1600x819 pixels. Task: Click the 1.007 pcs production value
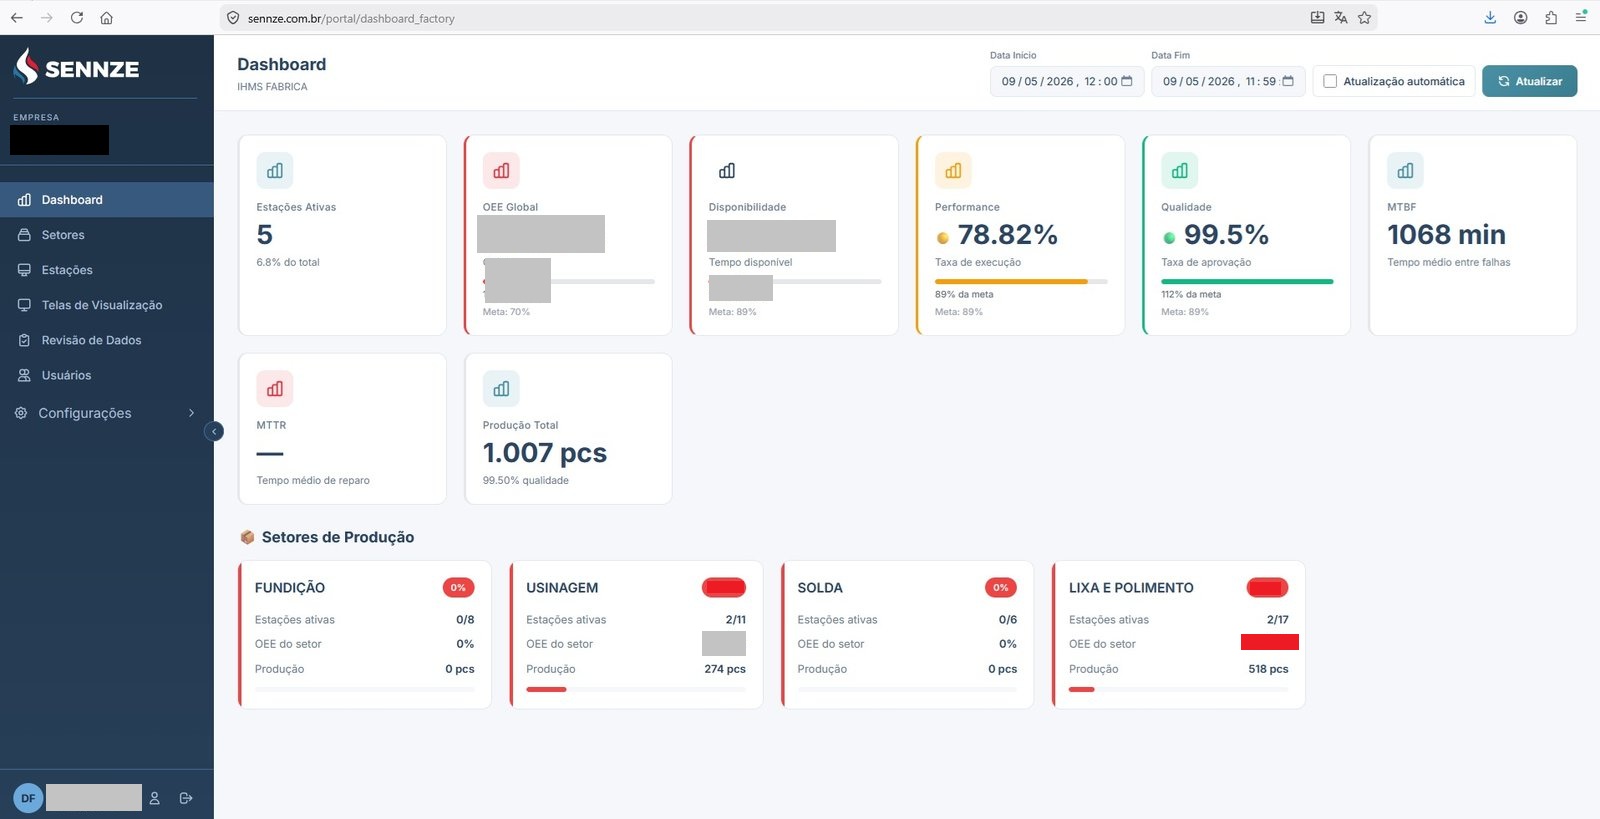click(545, 453)
